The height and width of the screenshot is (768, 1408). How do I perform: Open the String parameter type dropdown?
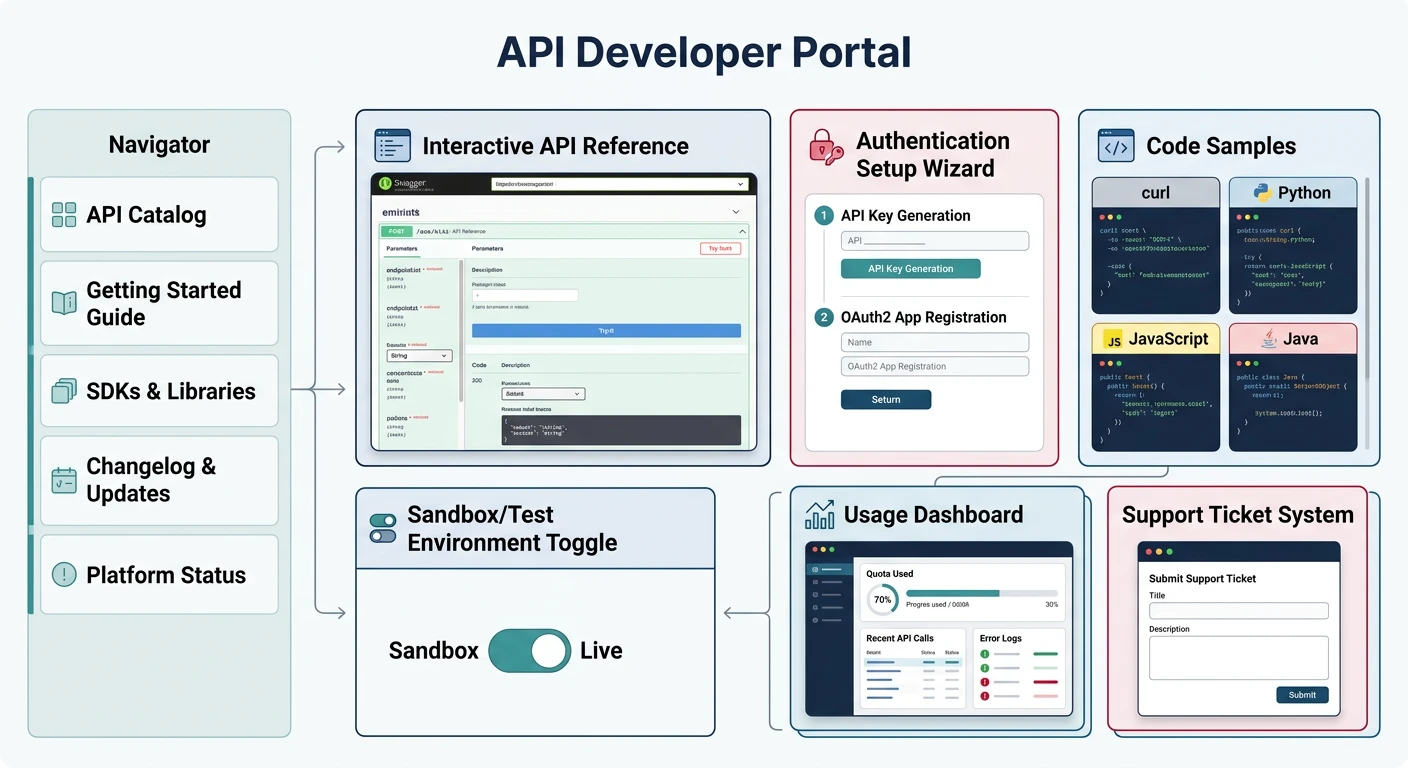tap(418, 355)
